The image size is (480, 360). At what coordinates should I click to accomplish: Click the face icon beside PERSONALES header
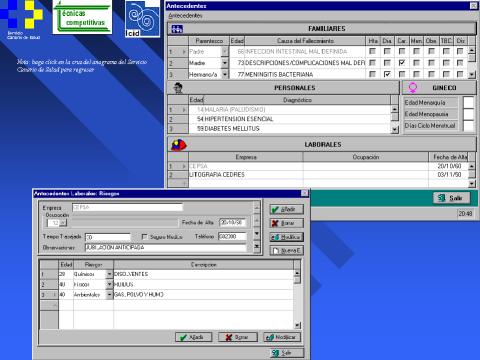[178, 88]
